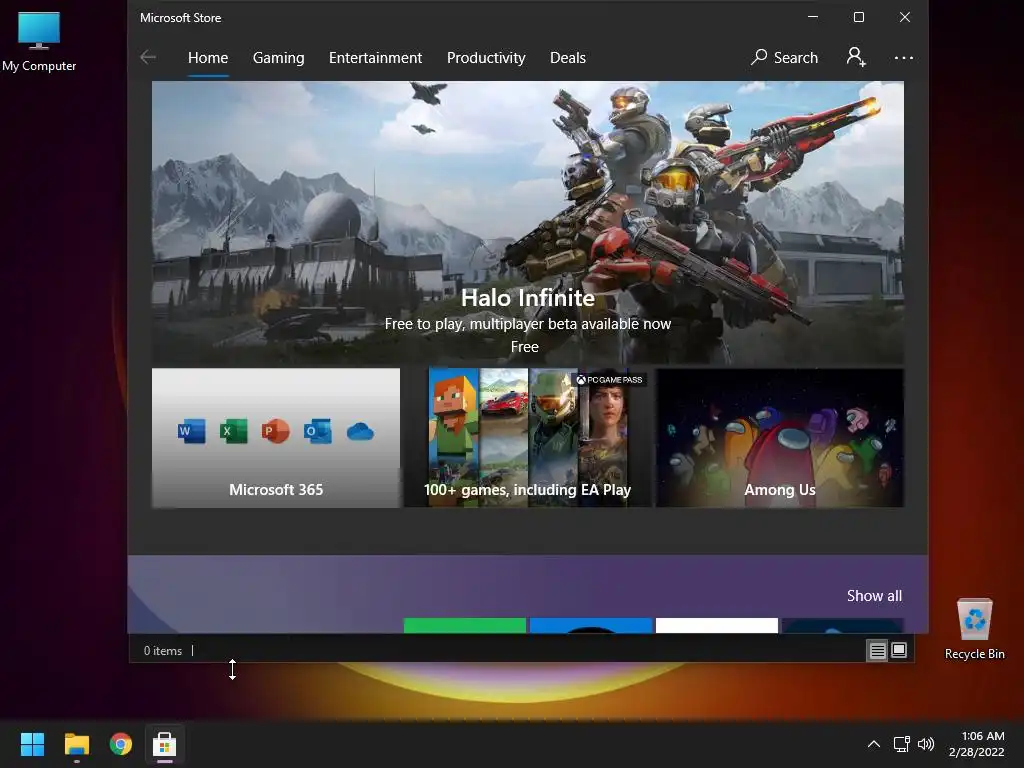
Task: Click the Show all link
Action: point(874,596)
